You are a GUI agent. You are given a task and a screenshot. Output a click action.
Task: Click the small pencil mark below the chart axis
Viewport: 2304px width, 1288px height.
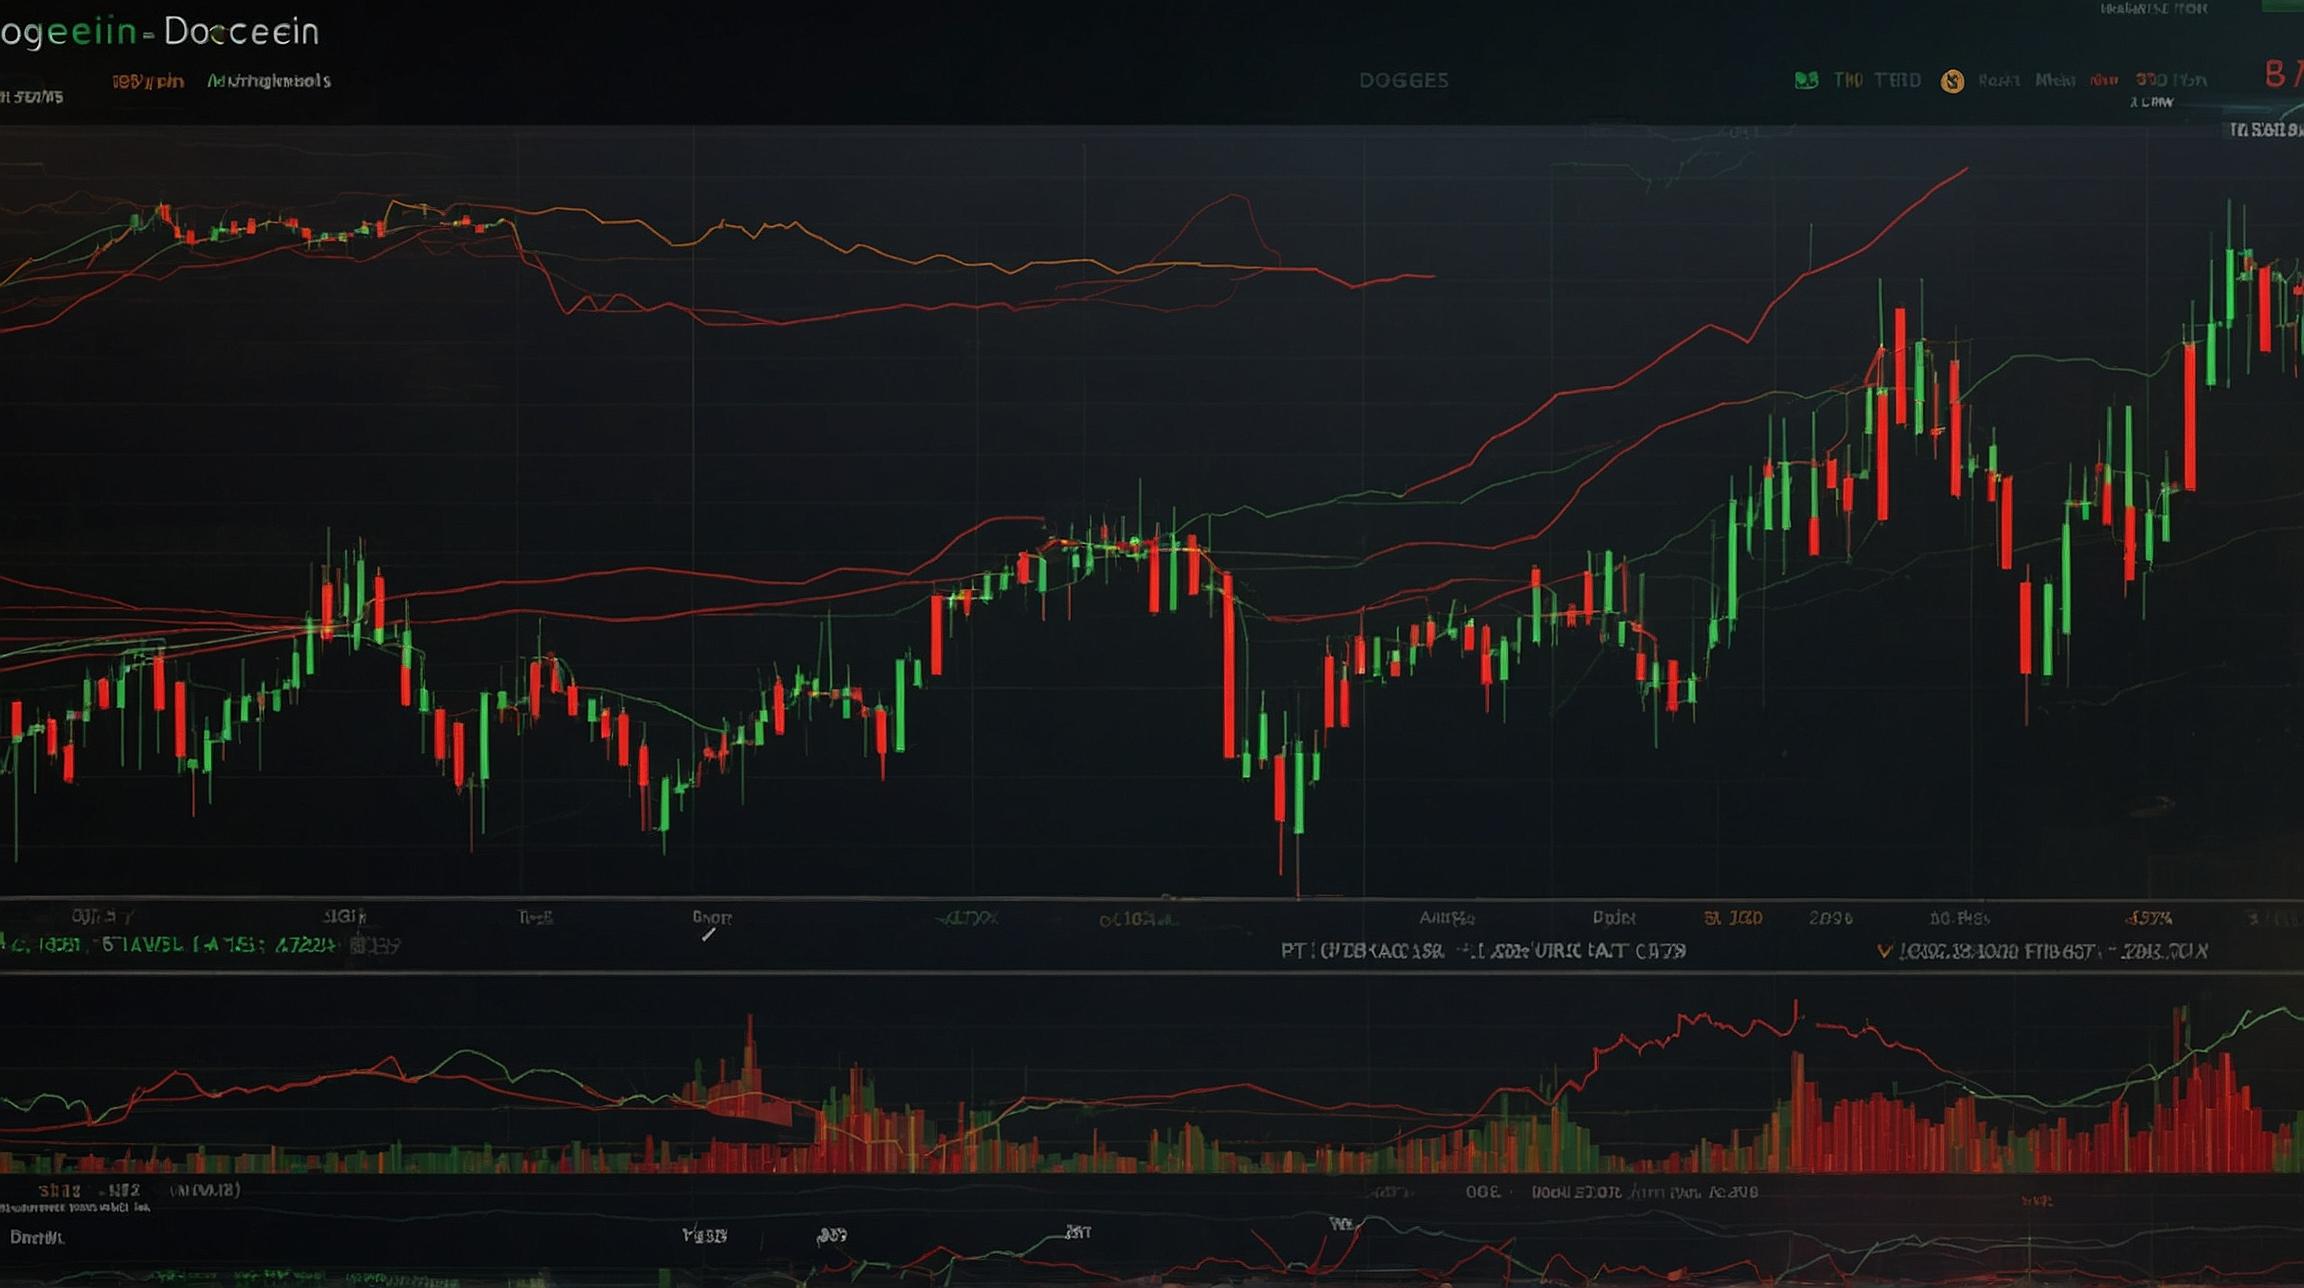(708, 934)
